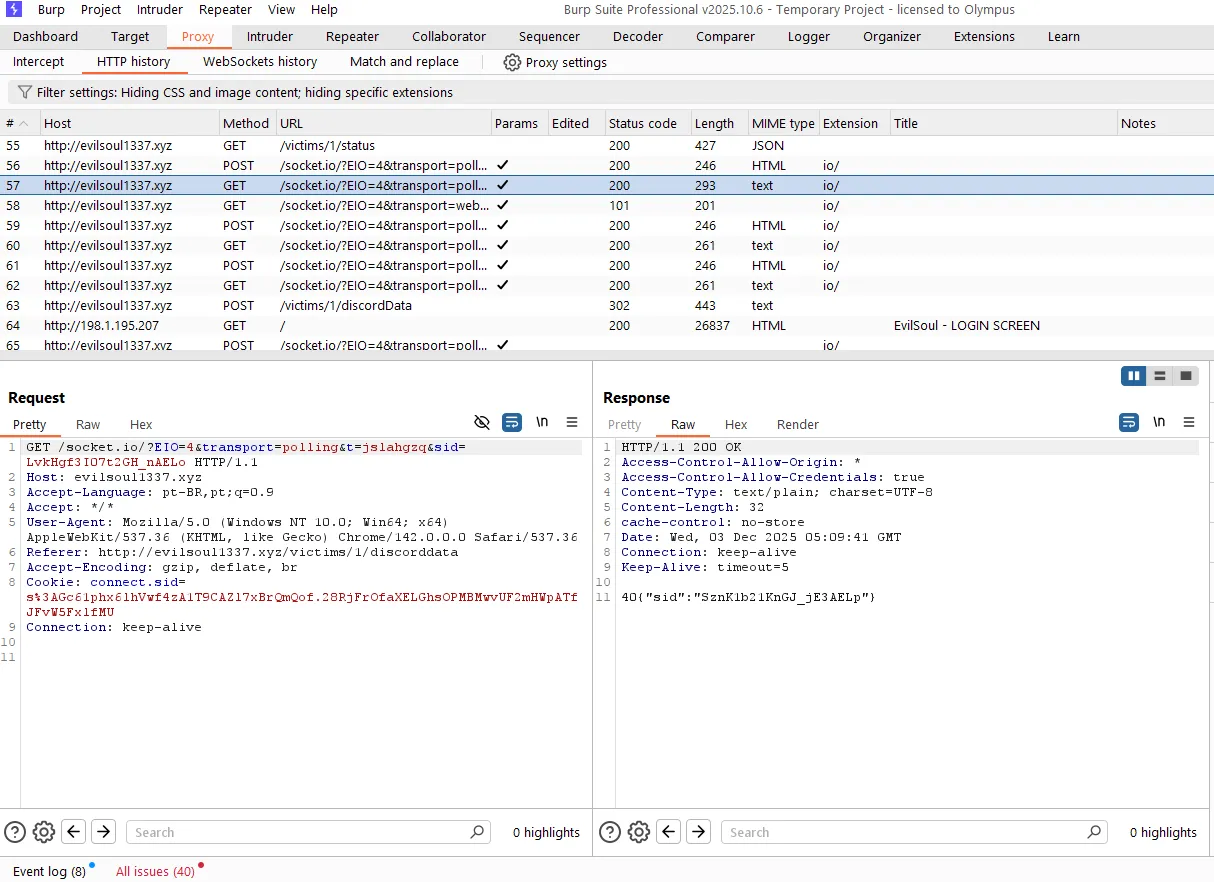Select the Render tab in Response pane
The image size is (1214, 882).
point(798,424)
